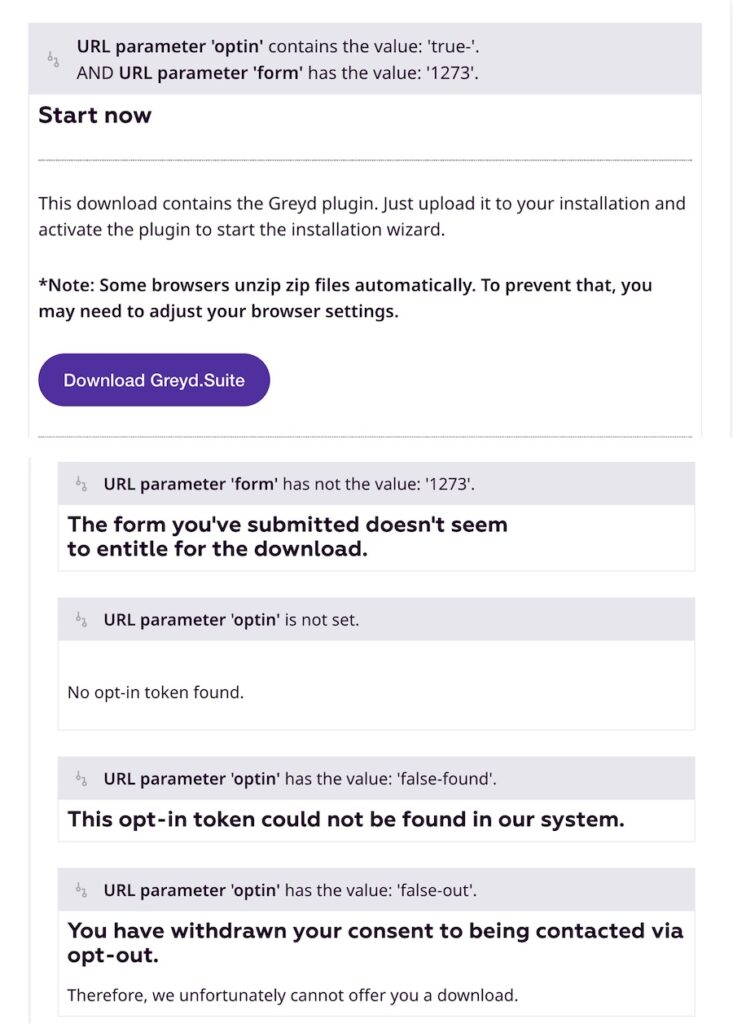This screenshot has width=733, height=1024.
Task: Click the withdrawn consent heading
Action: [x=375, y=941]
